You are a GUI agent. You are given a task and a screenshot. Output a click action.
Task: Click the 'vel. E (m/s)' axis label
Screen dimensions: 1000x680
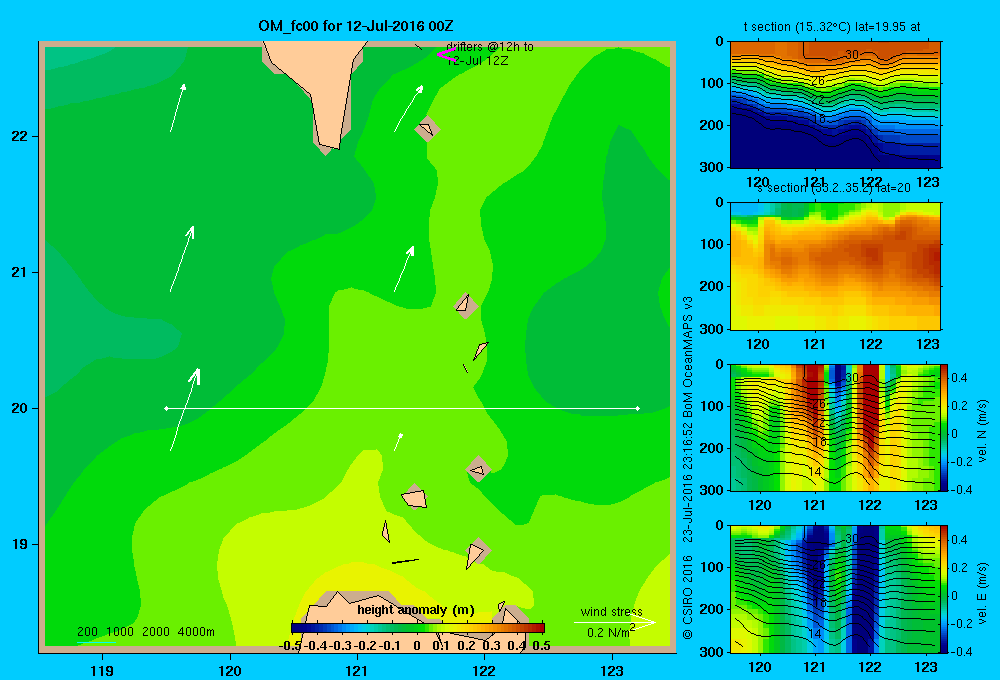pyautogui.click(x=982, y=592)
